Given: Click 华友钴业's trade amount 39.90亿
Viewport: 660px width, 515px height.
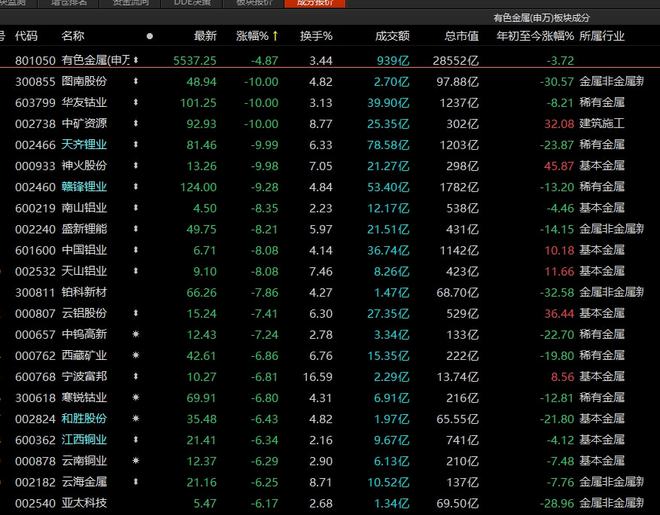Looking at the screenshot, I should pos(388,103).
